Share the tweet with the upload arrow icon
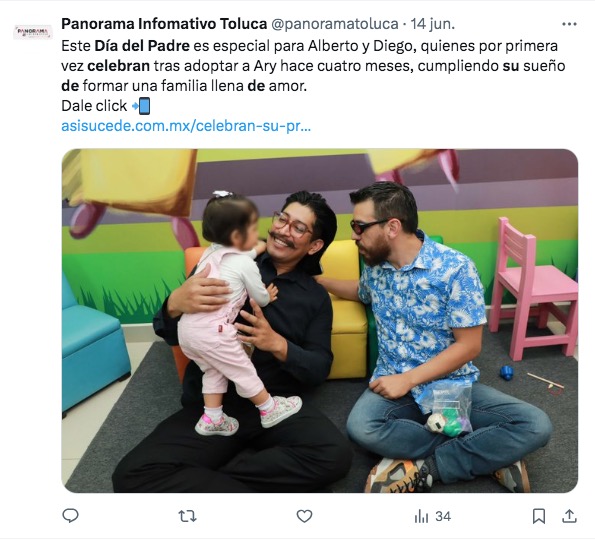 coord(569,516)
